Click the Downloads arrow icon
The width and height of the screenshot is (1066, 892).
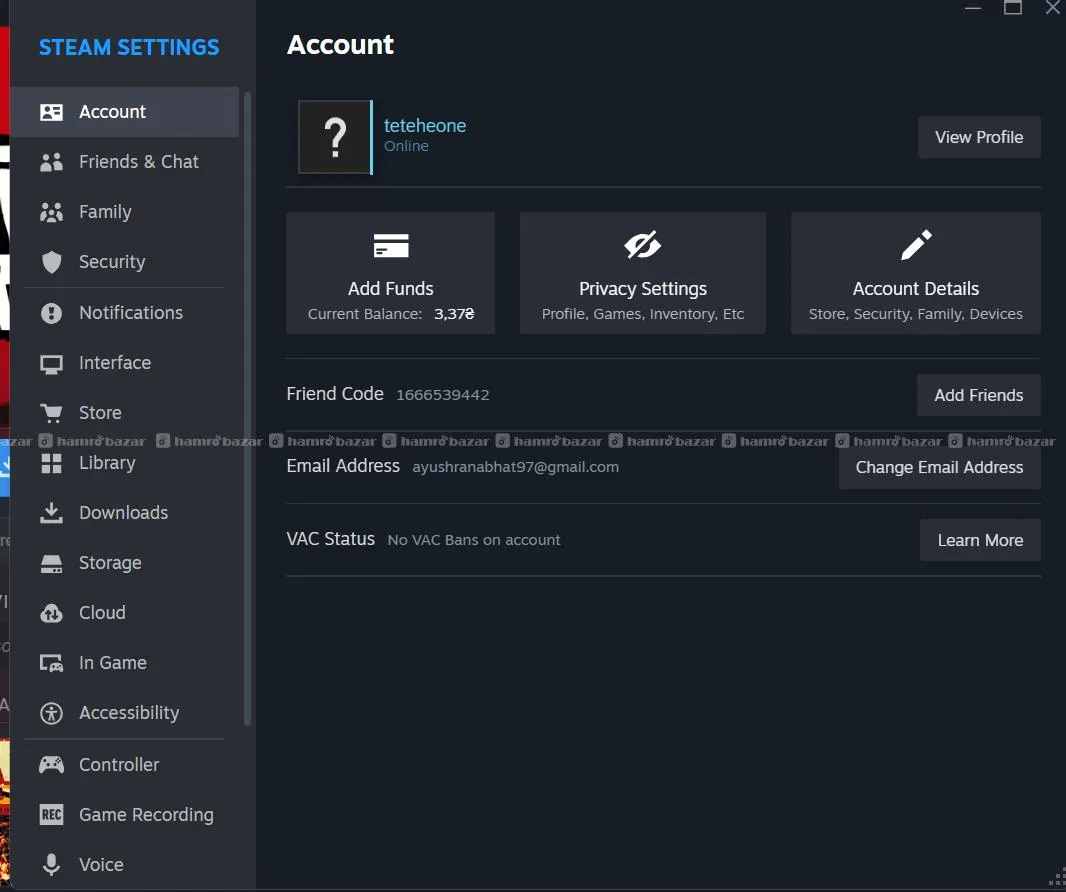coord(51,513)
